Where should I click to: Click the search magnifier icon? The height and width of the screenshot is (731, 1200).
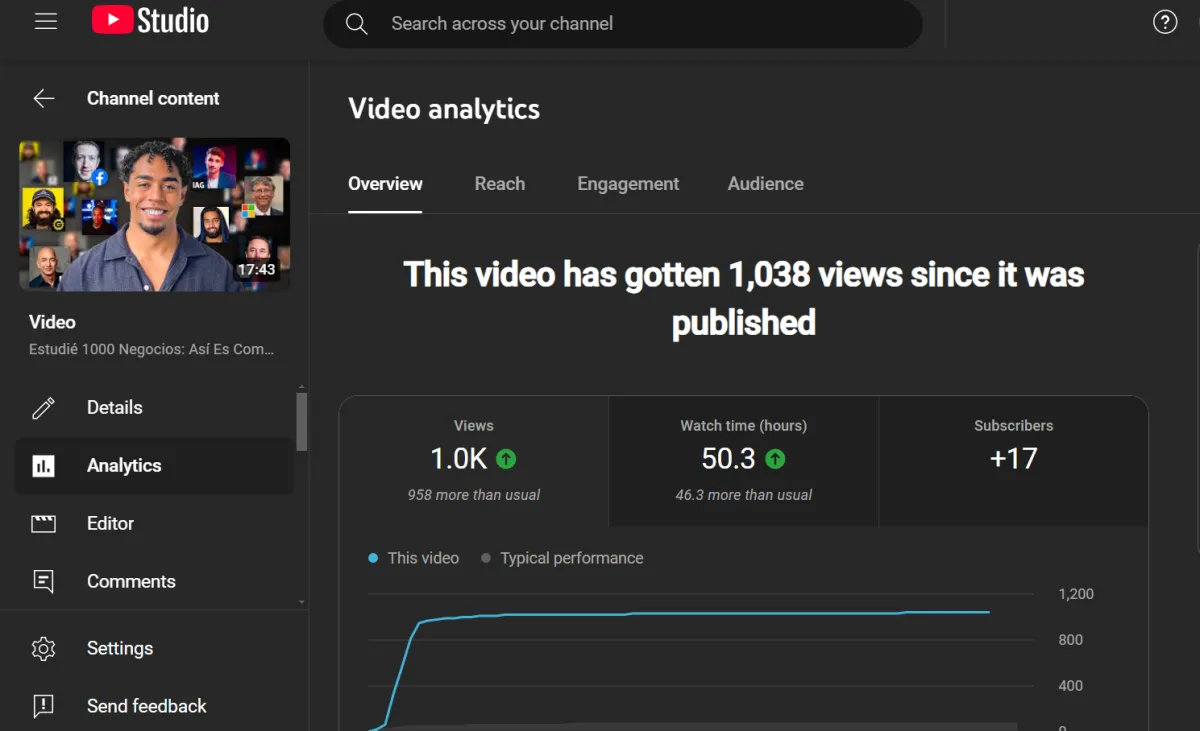click(x=357, y=24)
